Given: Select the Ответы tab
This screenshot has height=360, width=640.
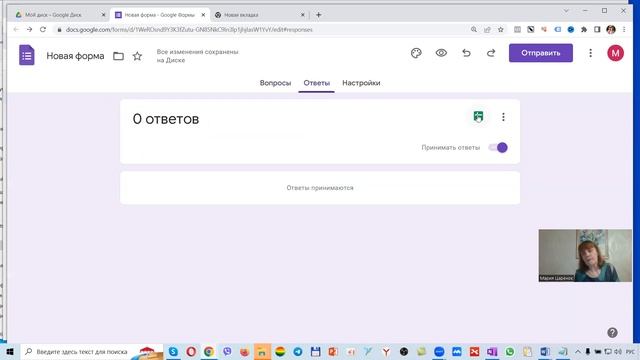Looking at the screenshot, I should click(316, 83).
